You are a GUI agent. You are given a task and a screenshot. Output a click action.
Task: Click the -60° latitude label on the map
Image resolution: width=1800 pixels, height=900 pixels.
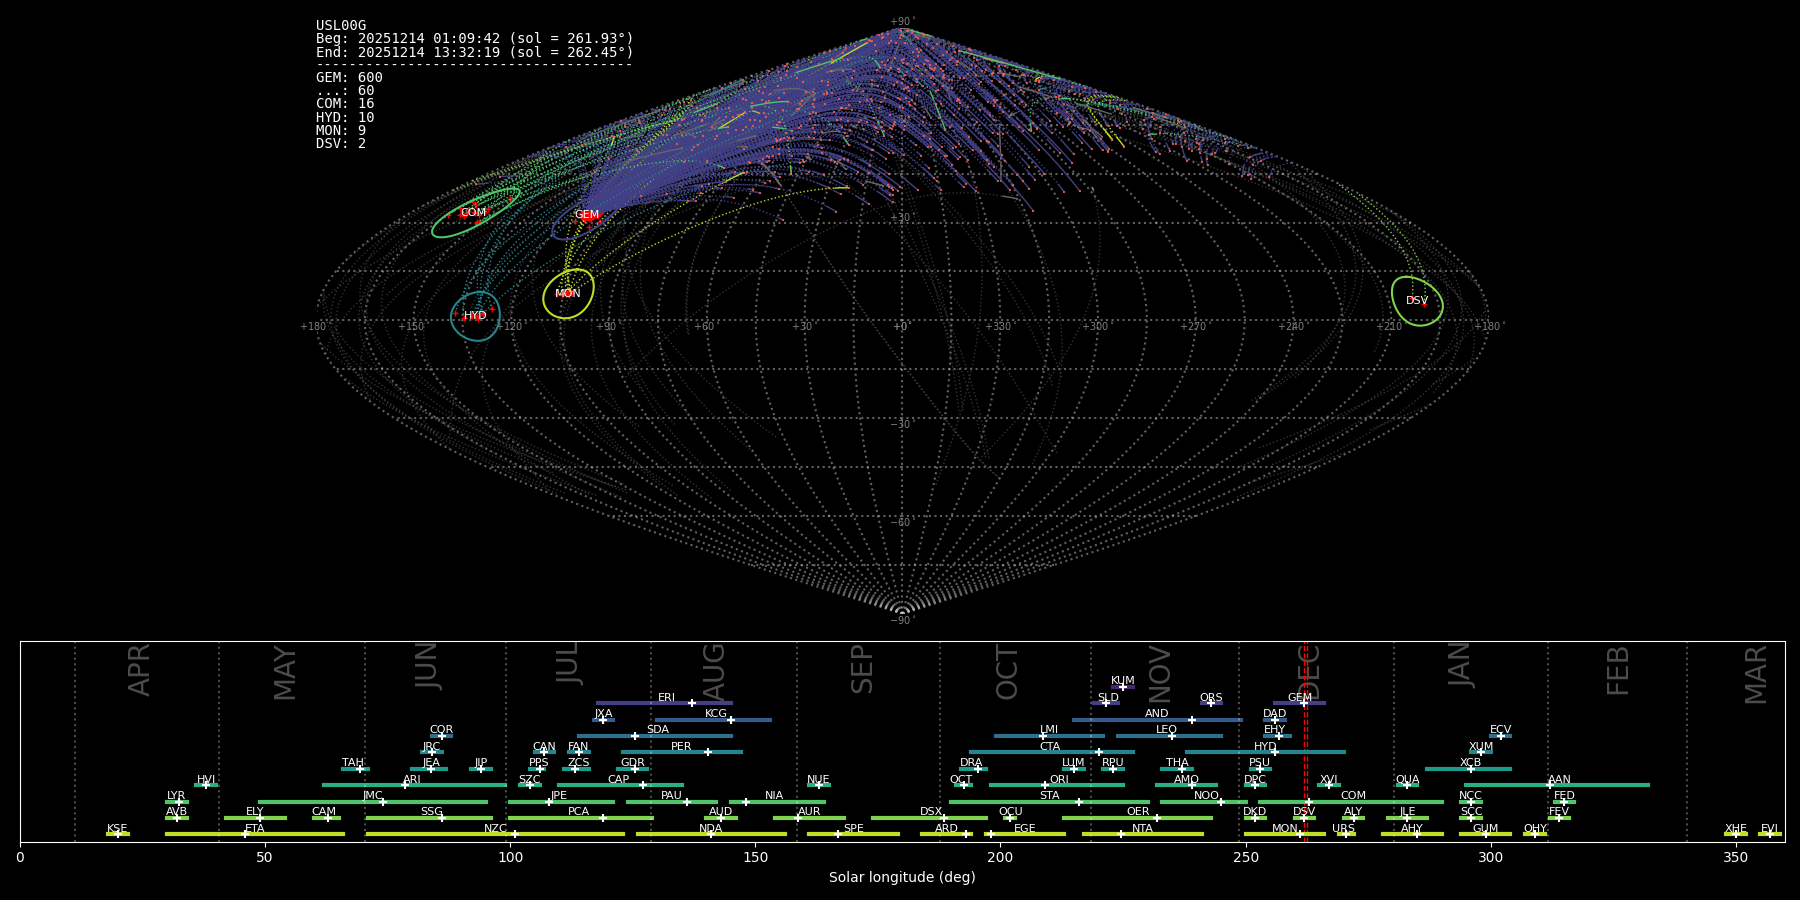[x=902, y=522]
